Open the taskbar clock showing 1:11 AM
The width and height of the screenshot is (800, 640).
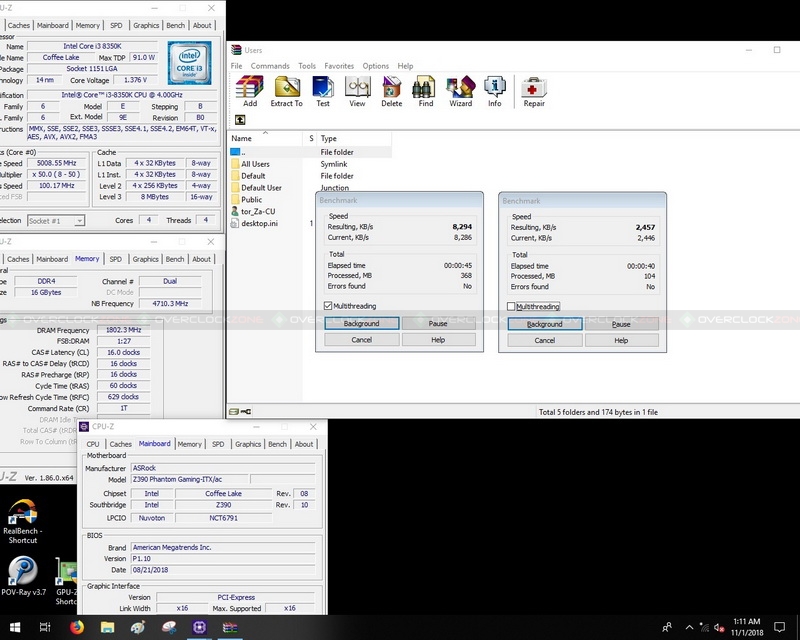pos(747,627)
